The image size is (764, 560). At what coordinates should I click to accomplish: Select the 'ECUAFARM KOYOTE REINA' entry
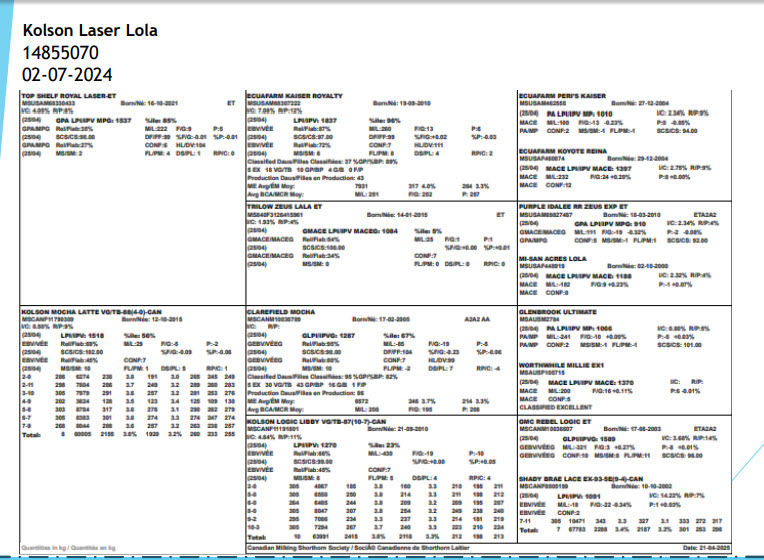coord(563,151)
